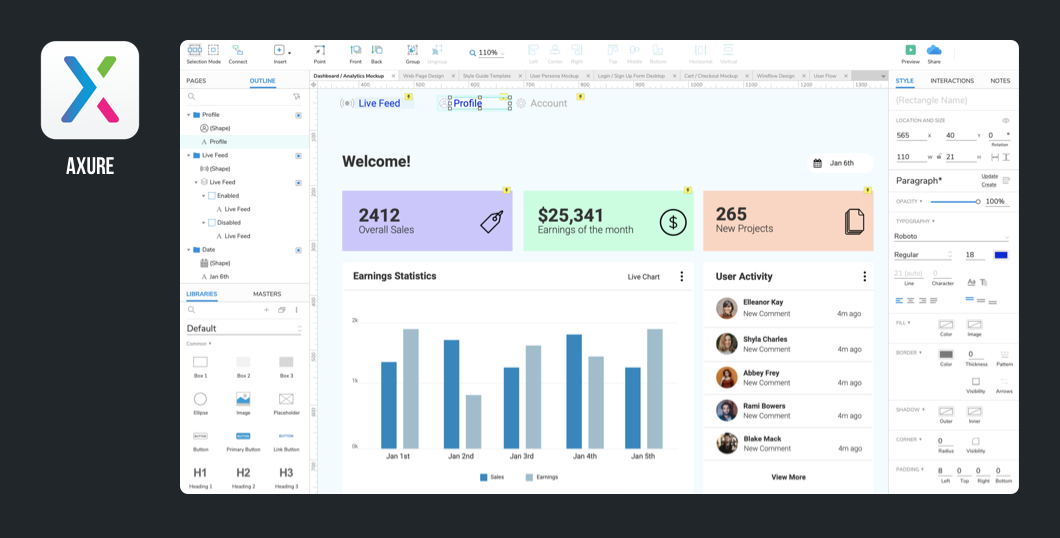
Task: Click Update style link
Action: click(989, 176)
